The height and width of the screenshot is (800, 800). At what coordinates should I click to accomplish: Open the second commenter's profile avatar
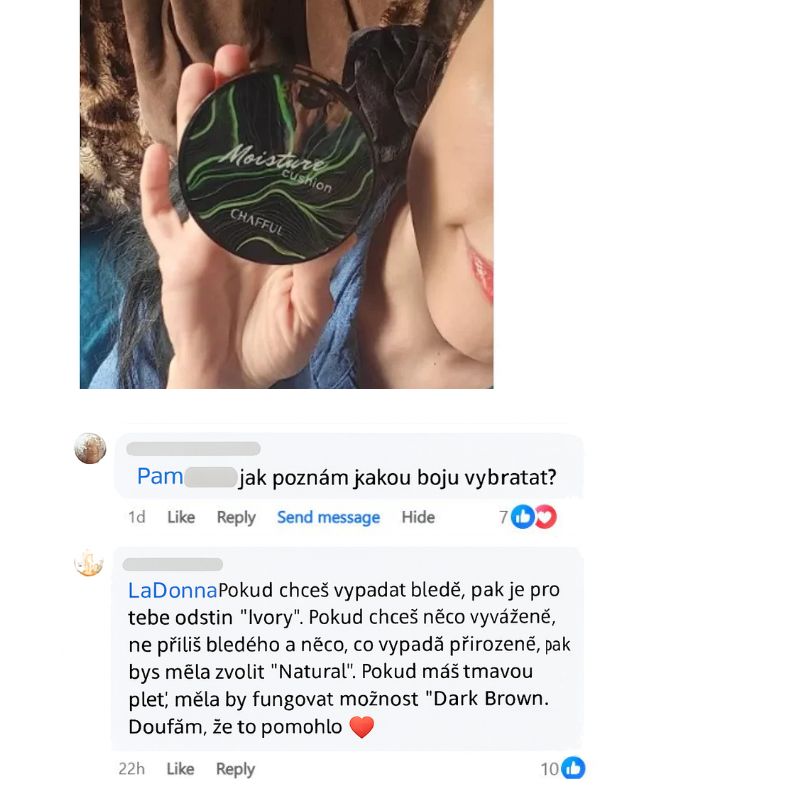point(89,562)
